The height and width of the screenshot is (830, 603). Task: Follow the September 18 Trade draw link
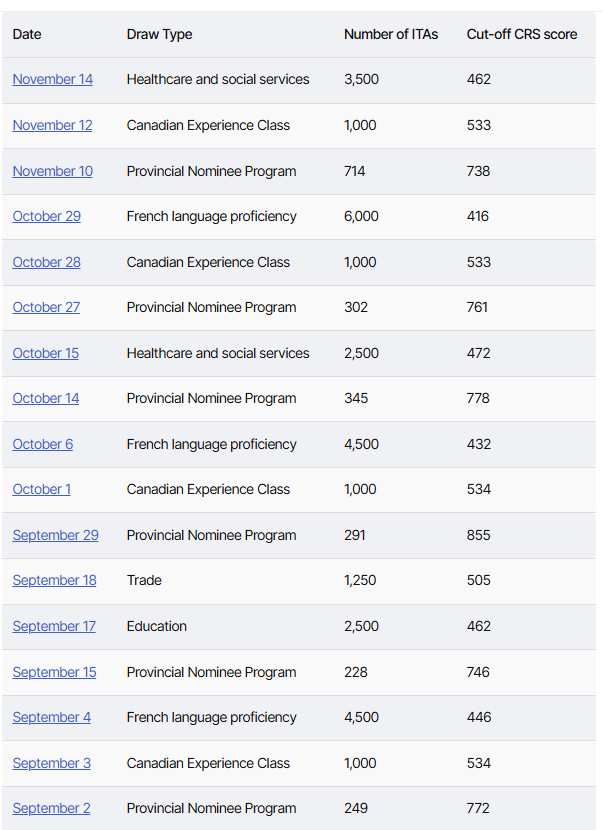coord(54,580)
